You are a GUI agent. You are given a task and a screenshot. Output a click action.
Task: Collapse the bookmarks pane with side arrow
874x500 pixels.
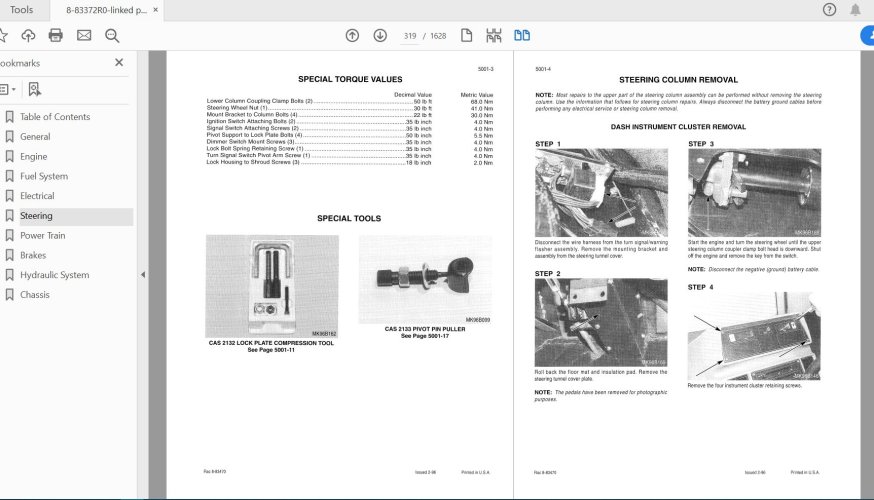point(143,275)
